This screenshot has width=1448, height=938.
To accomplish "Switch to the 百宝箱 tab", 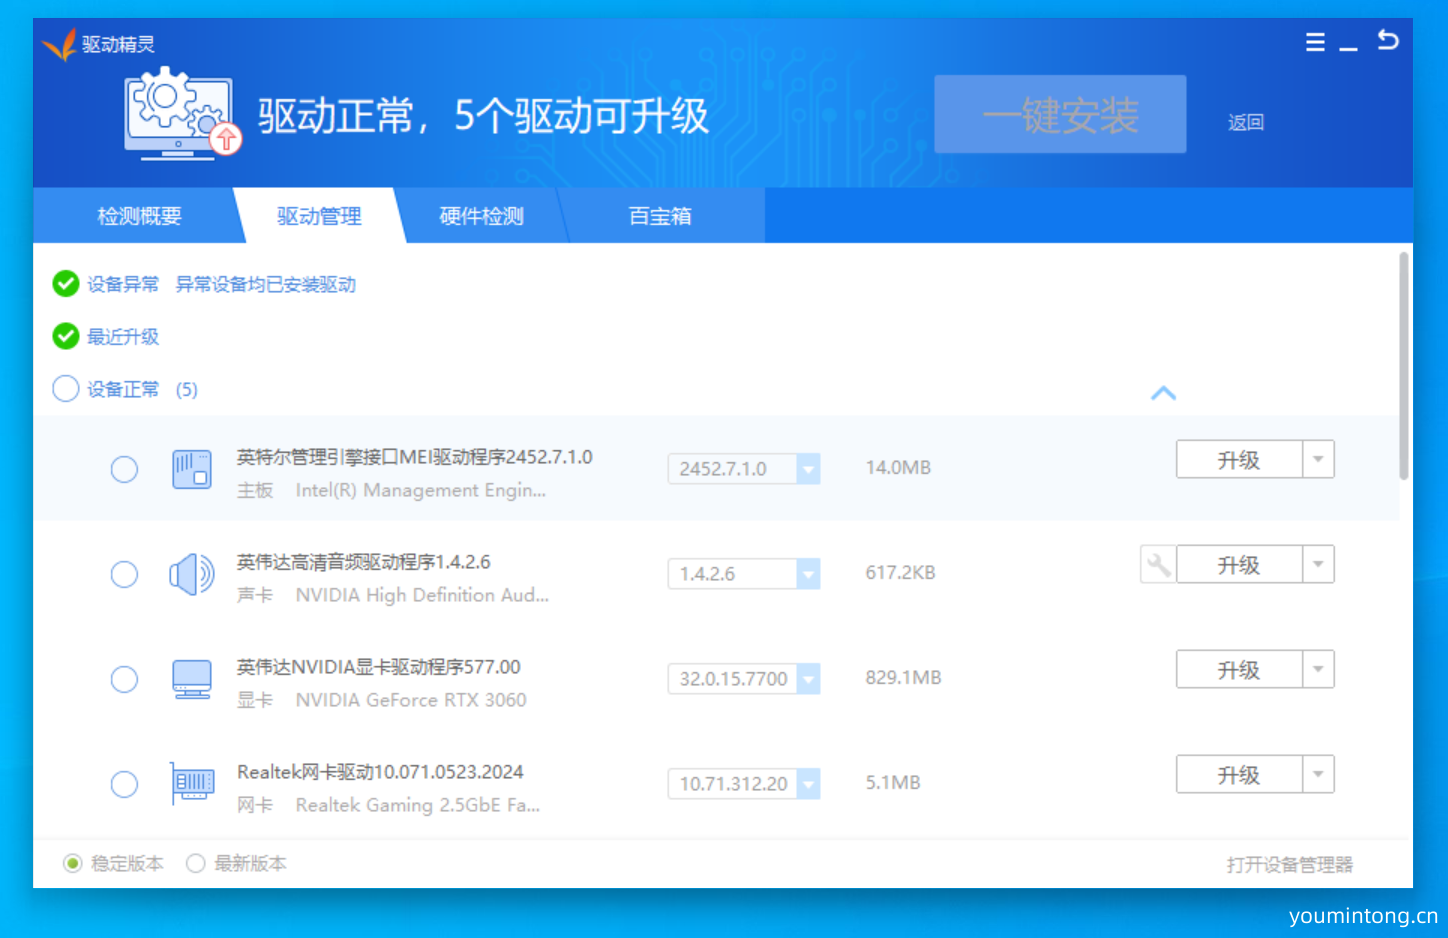I will (x=660, y=216).
